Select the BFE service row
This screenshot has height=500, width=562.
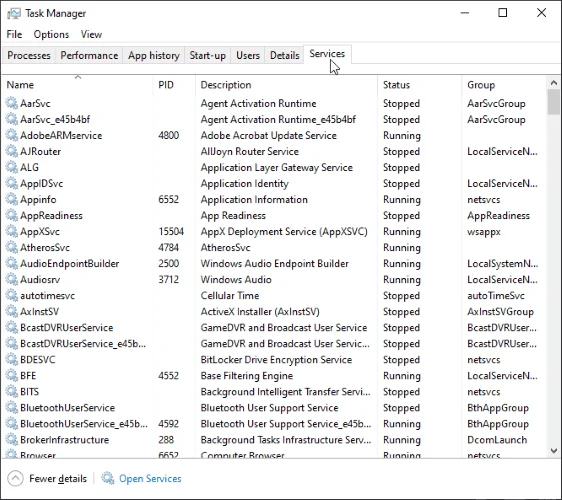274,376
